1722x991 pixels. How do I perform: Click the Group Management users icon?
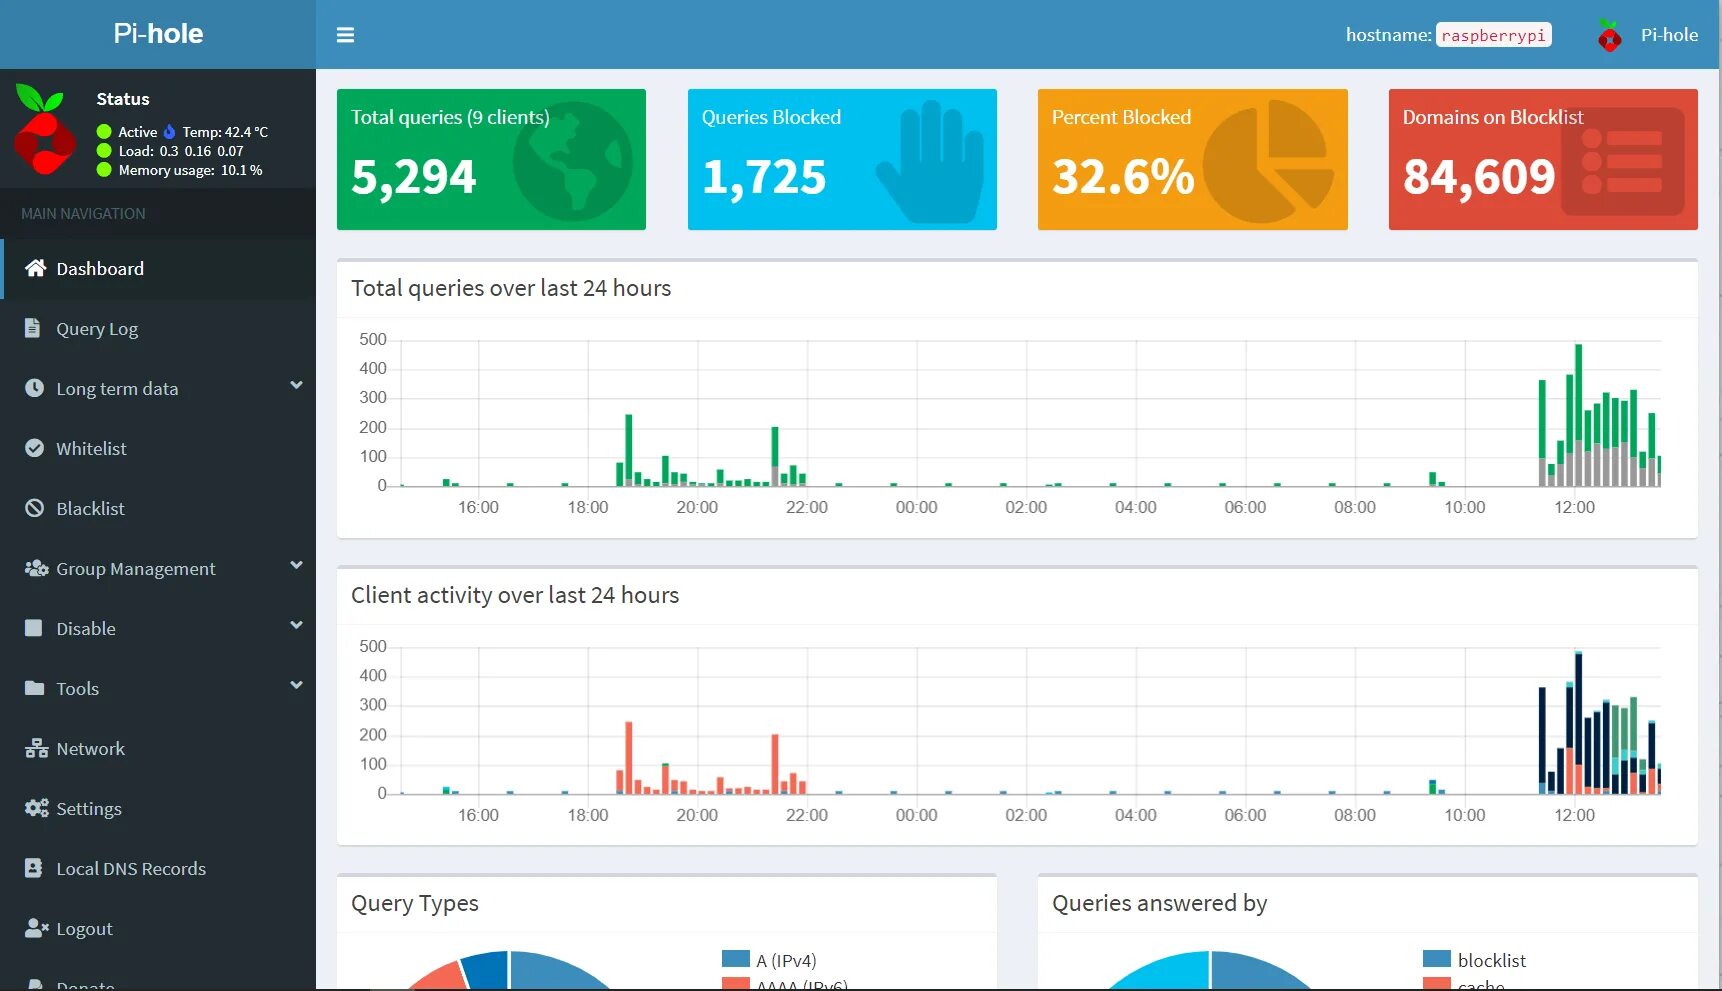click(x=36, y=568)
